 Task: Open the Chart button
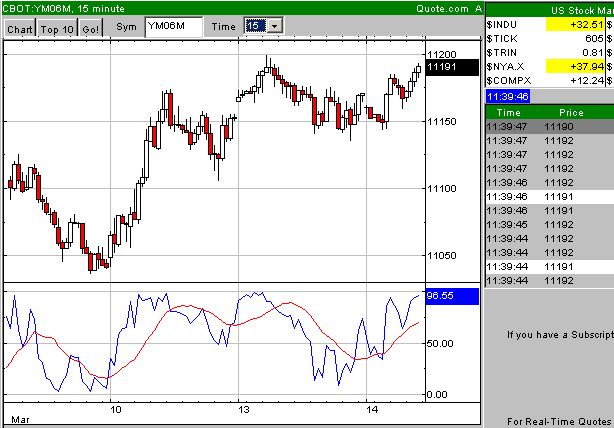[x=20, y=29]
